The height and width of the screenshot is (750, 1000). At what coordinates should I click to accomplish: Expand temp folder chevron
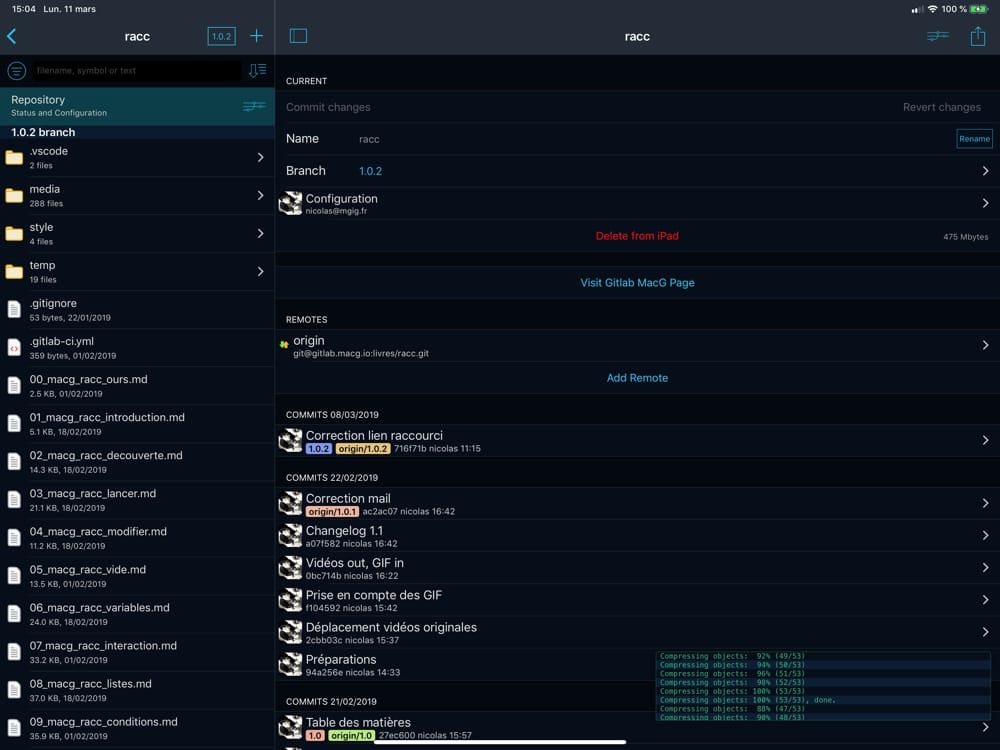(260, 272)
